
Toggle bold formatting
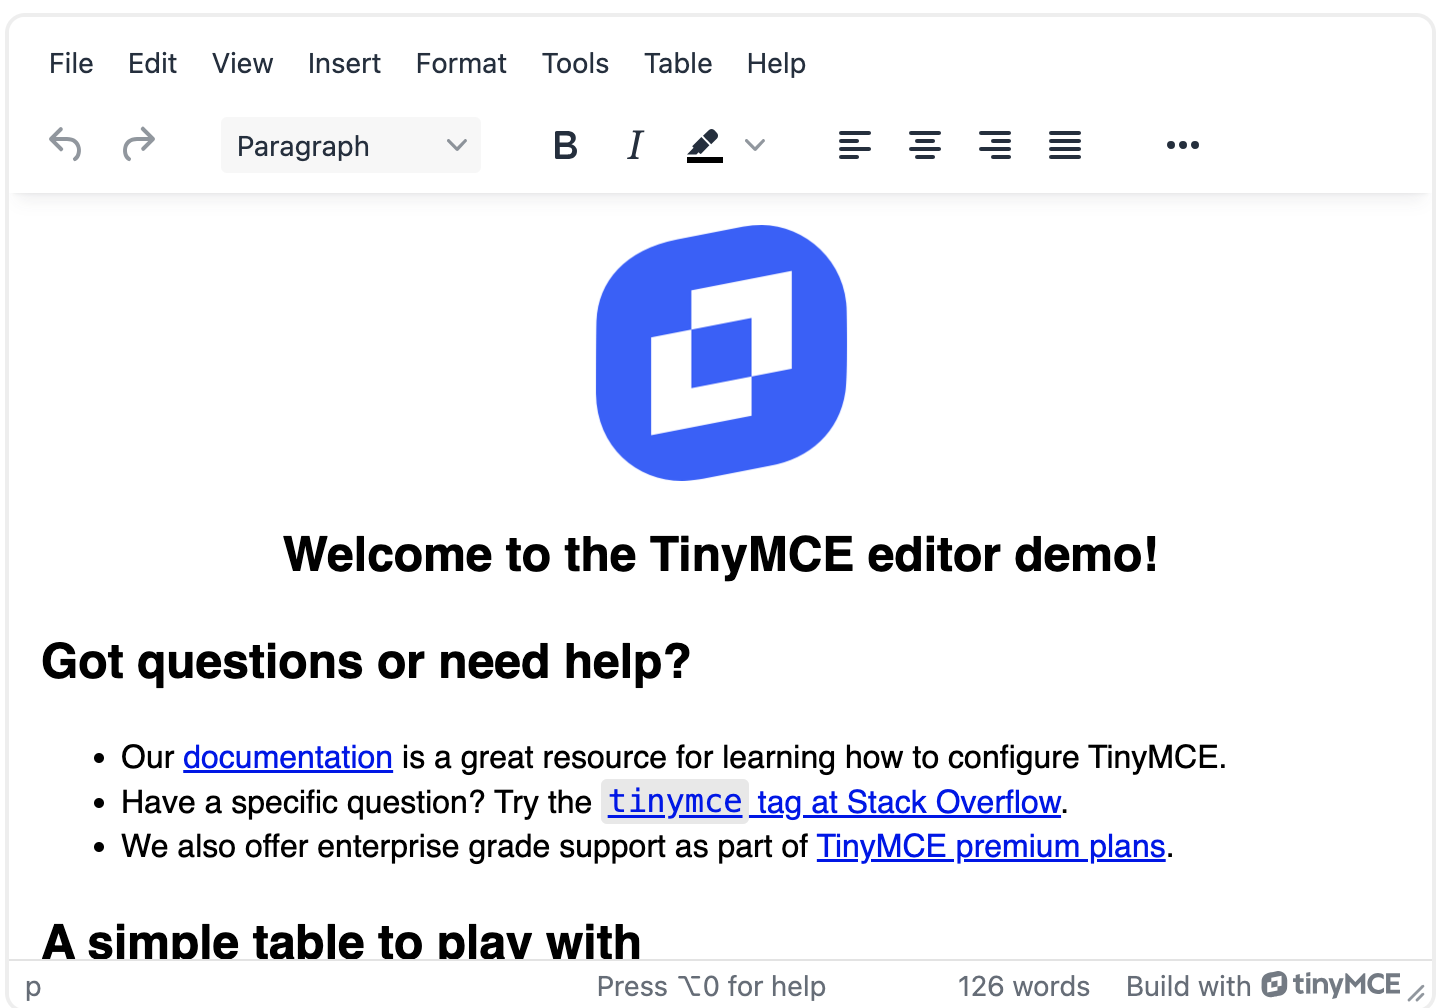pyautogui.click(x=565, y=145)
